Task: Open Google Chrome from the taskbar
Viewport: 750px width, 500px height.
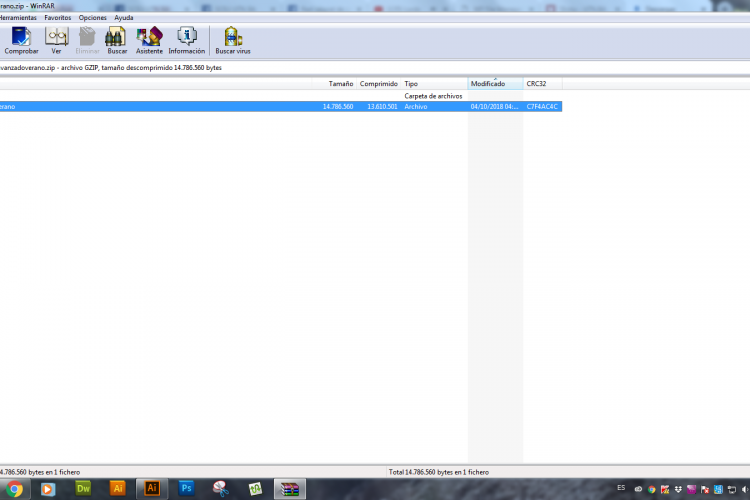Action: click(x=15, y=488)
